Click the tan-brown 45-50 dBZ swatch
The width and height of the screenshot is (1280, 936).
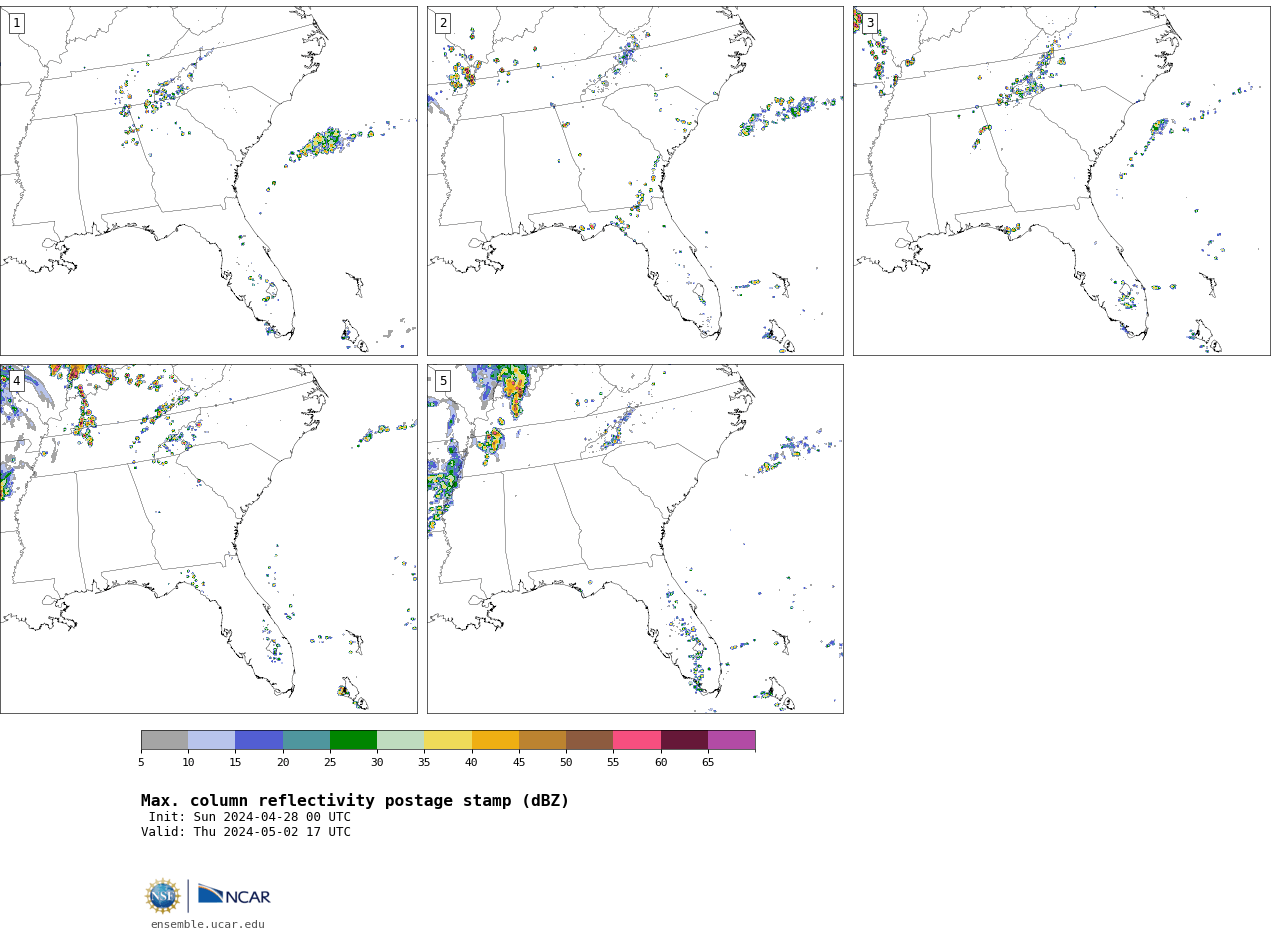pyautogui.click(x=542, y=740)
